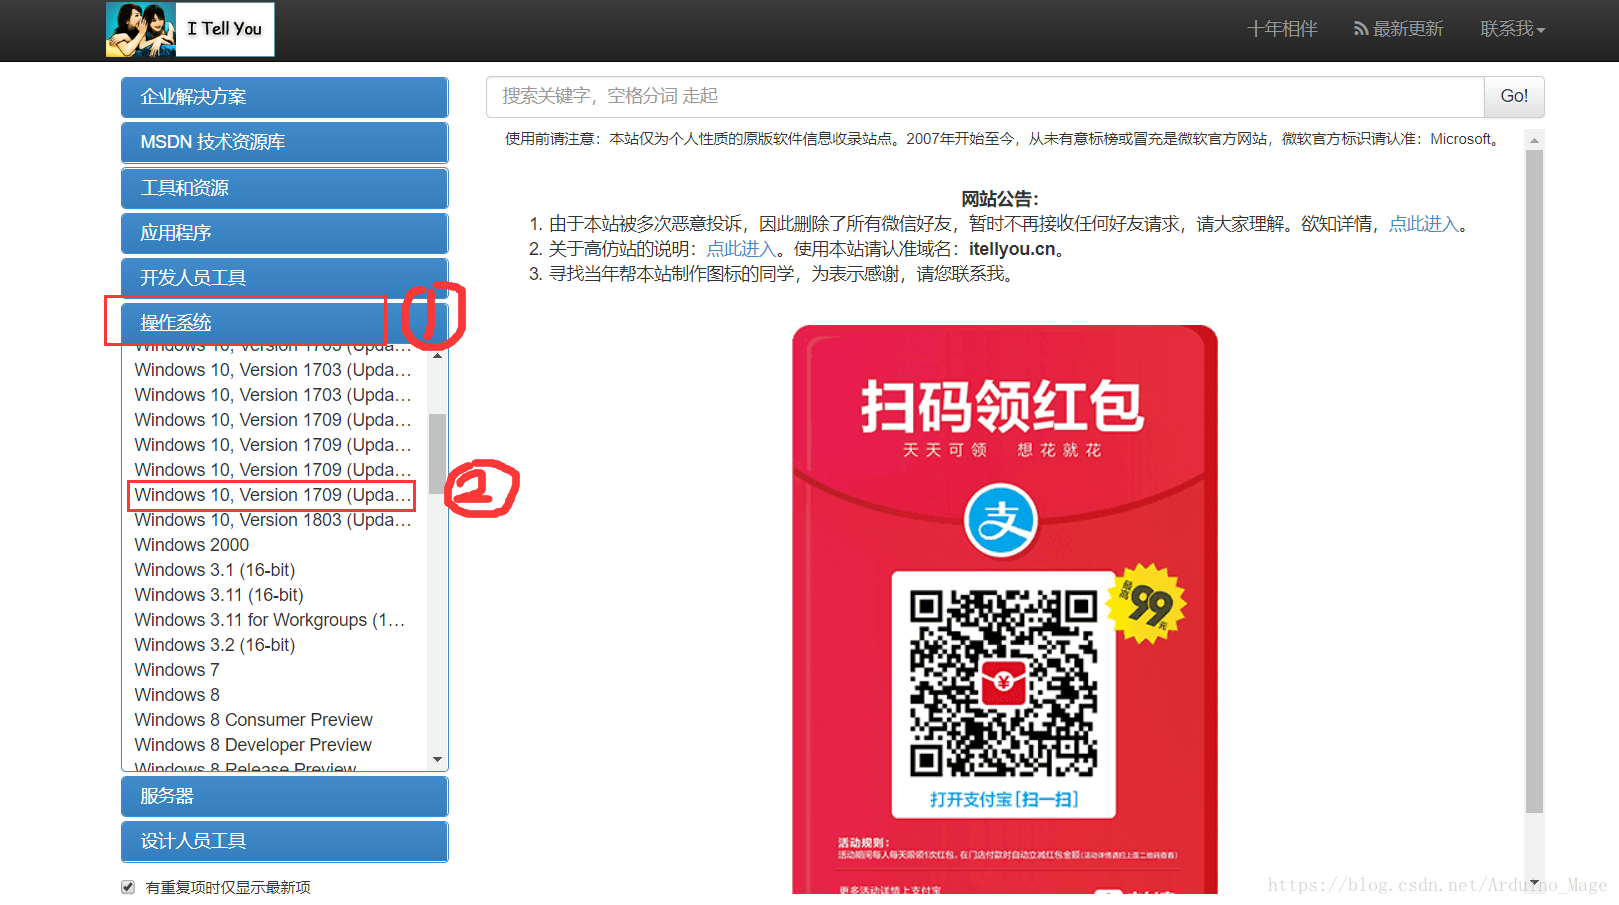The width and height of the screenshot is (1619, 905).
Task: Click the I Tell You site logo
Action: tap(190, 29)
